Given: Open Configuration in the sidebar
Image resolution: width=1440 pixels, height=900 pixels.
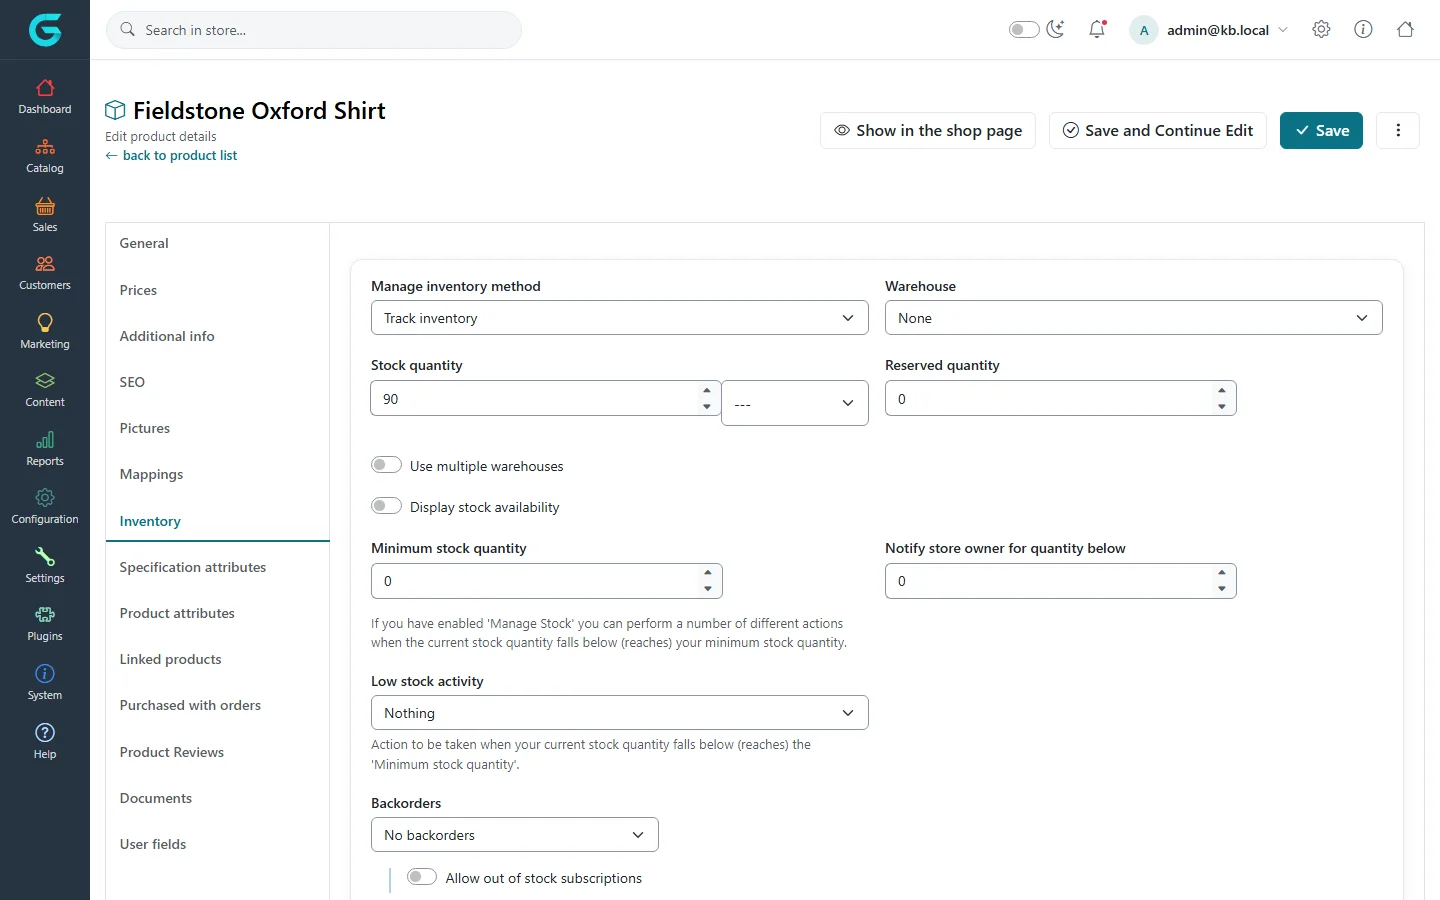Looking at the screenshot, I should pos(45,507).
